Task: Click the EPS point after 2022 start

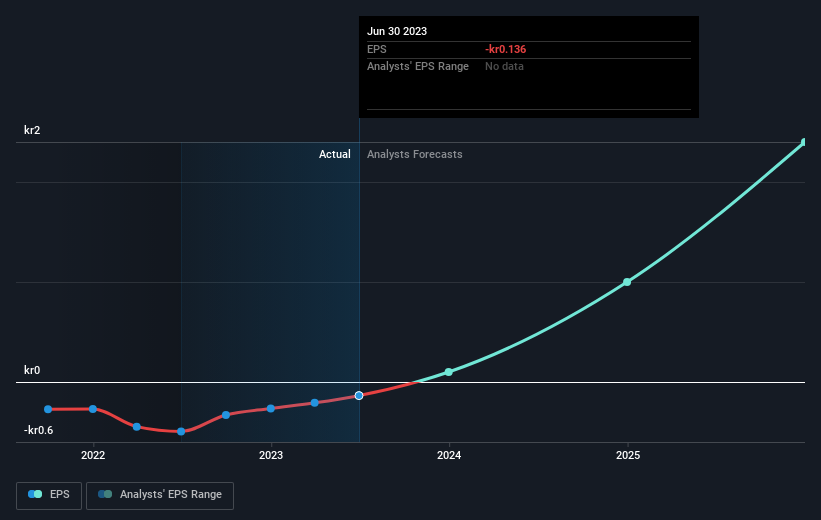Action: pyautogui.click(x=137, y=427)
